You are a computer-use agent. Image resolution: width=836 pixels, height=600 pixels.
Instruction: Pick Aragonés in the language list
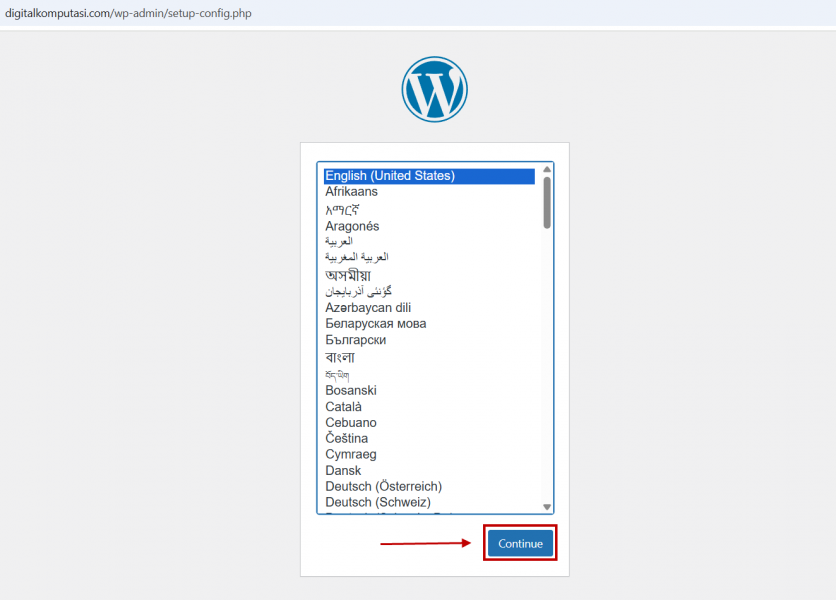coord(429,226)
